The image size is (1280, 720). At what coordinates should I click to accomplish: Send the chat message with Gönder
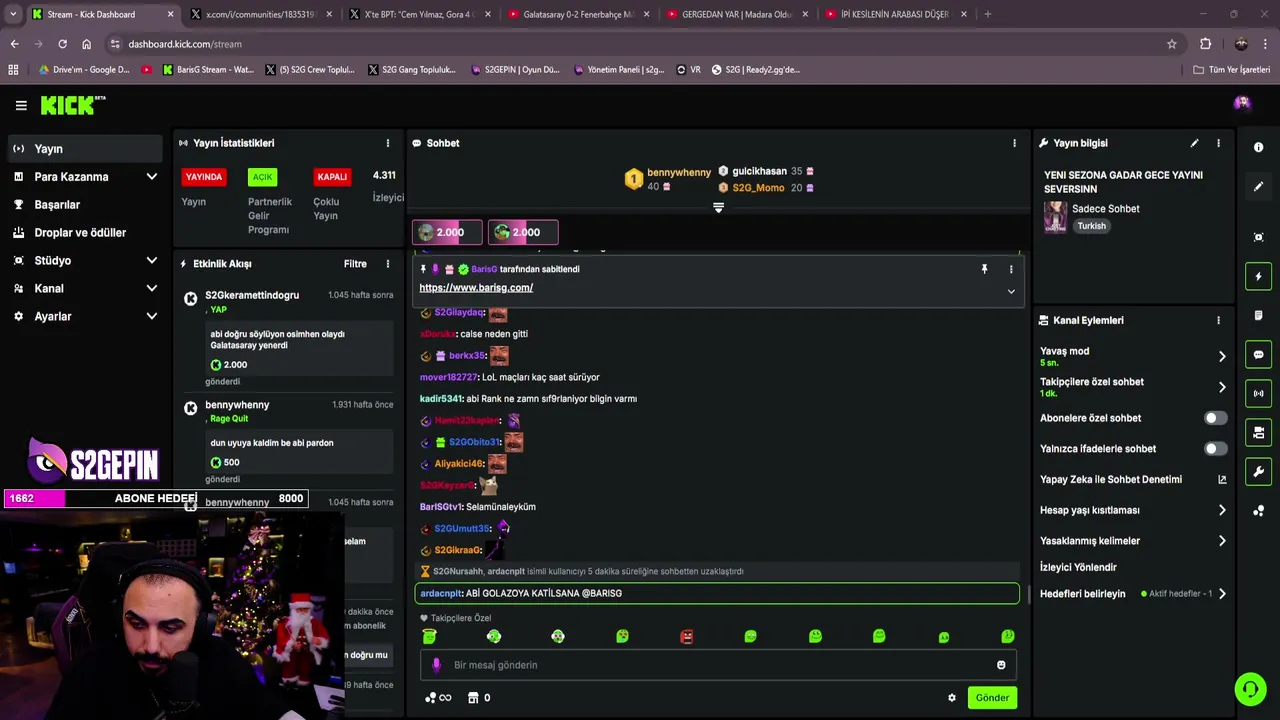[992, 698]
